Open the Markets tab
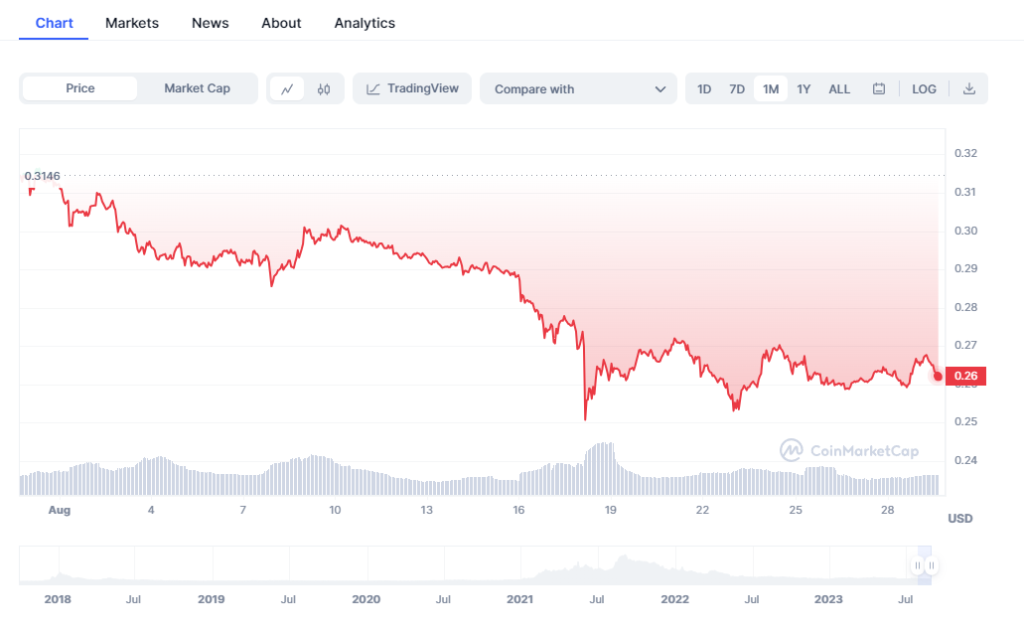Image resolution: width=1024 pixels, height=634 pixels. point(132,23)
